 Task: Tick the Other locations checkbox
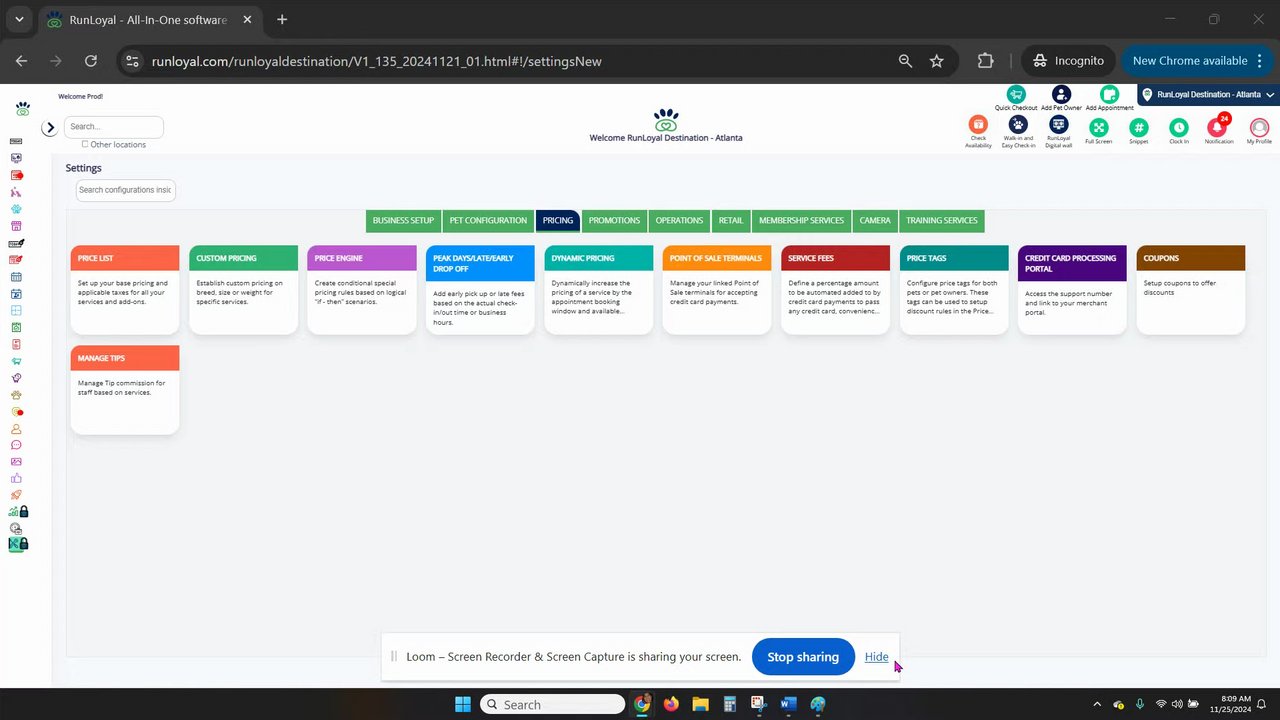coord(85,144)
